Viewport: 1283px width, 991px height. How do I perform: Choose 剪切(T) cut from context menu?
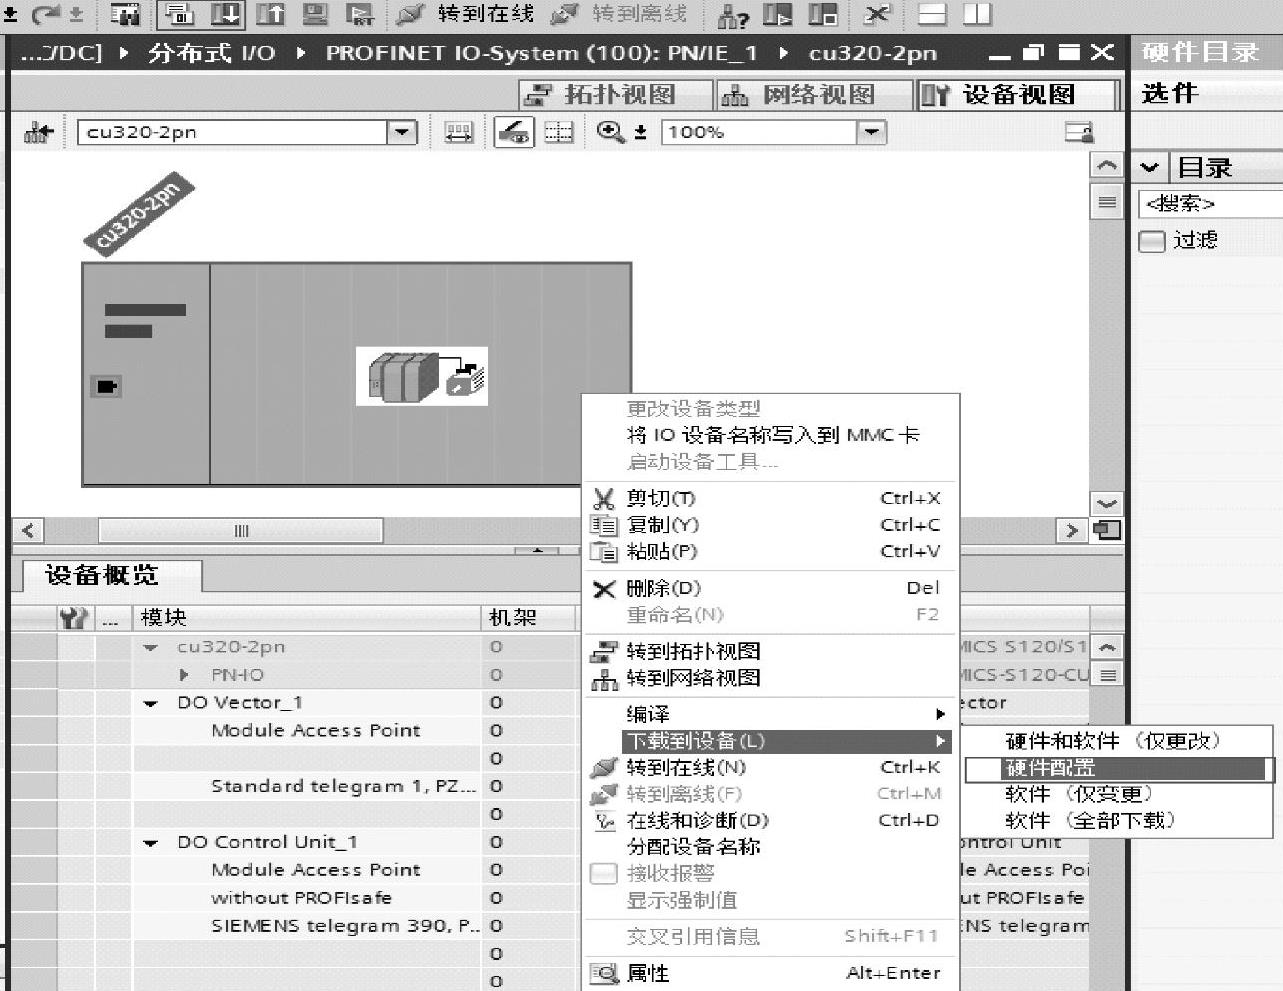click(770, 498)
